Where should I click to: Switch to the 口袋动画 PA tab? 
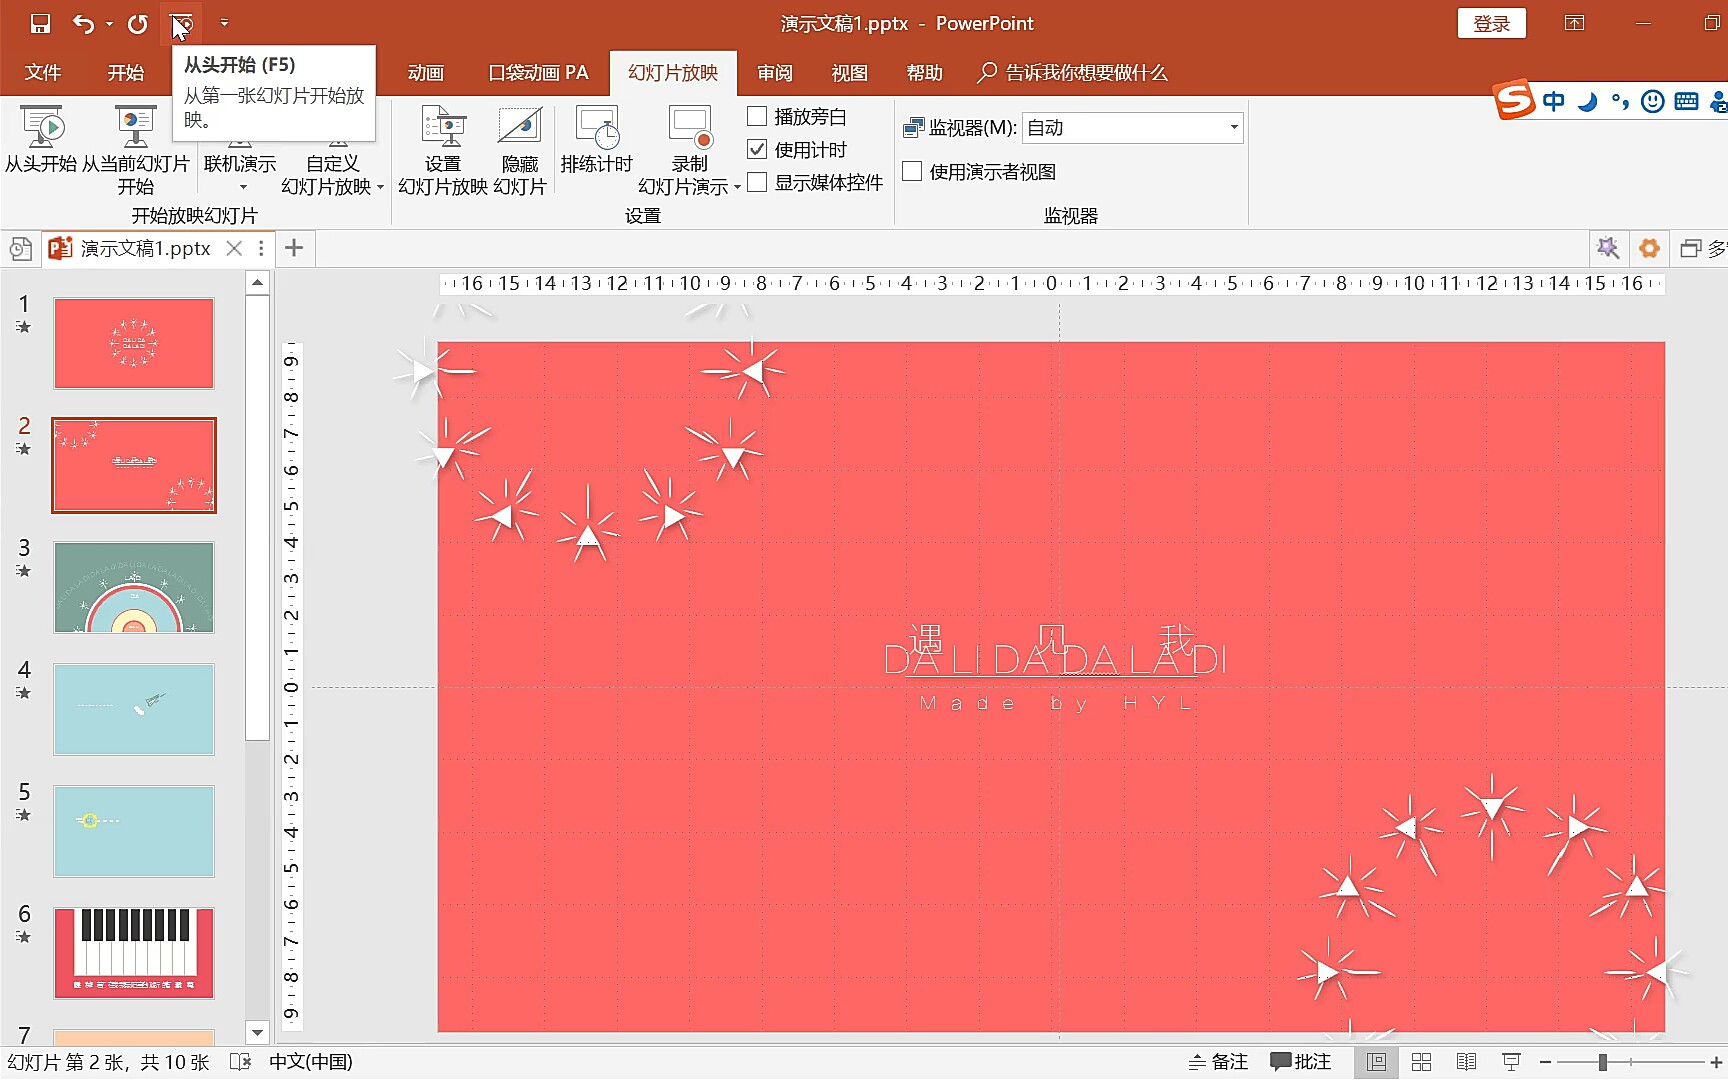538,72
